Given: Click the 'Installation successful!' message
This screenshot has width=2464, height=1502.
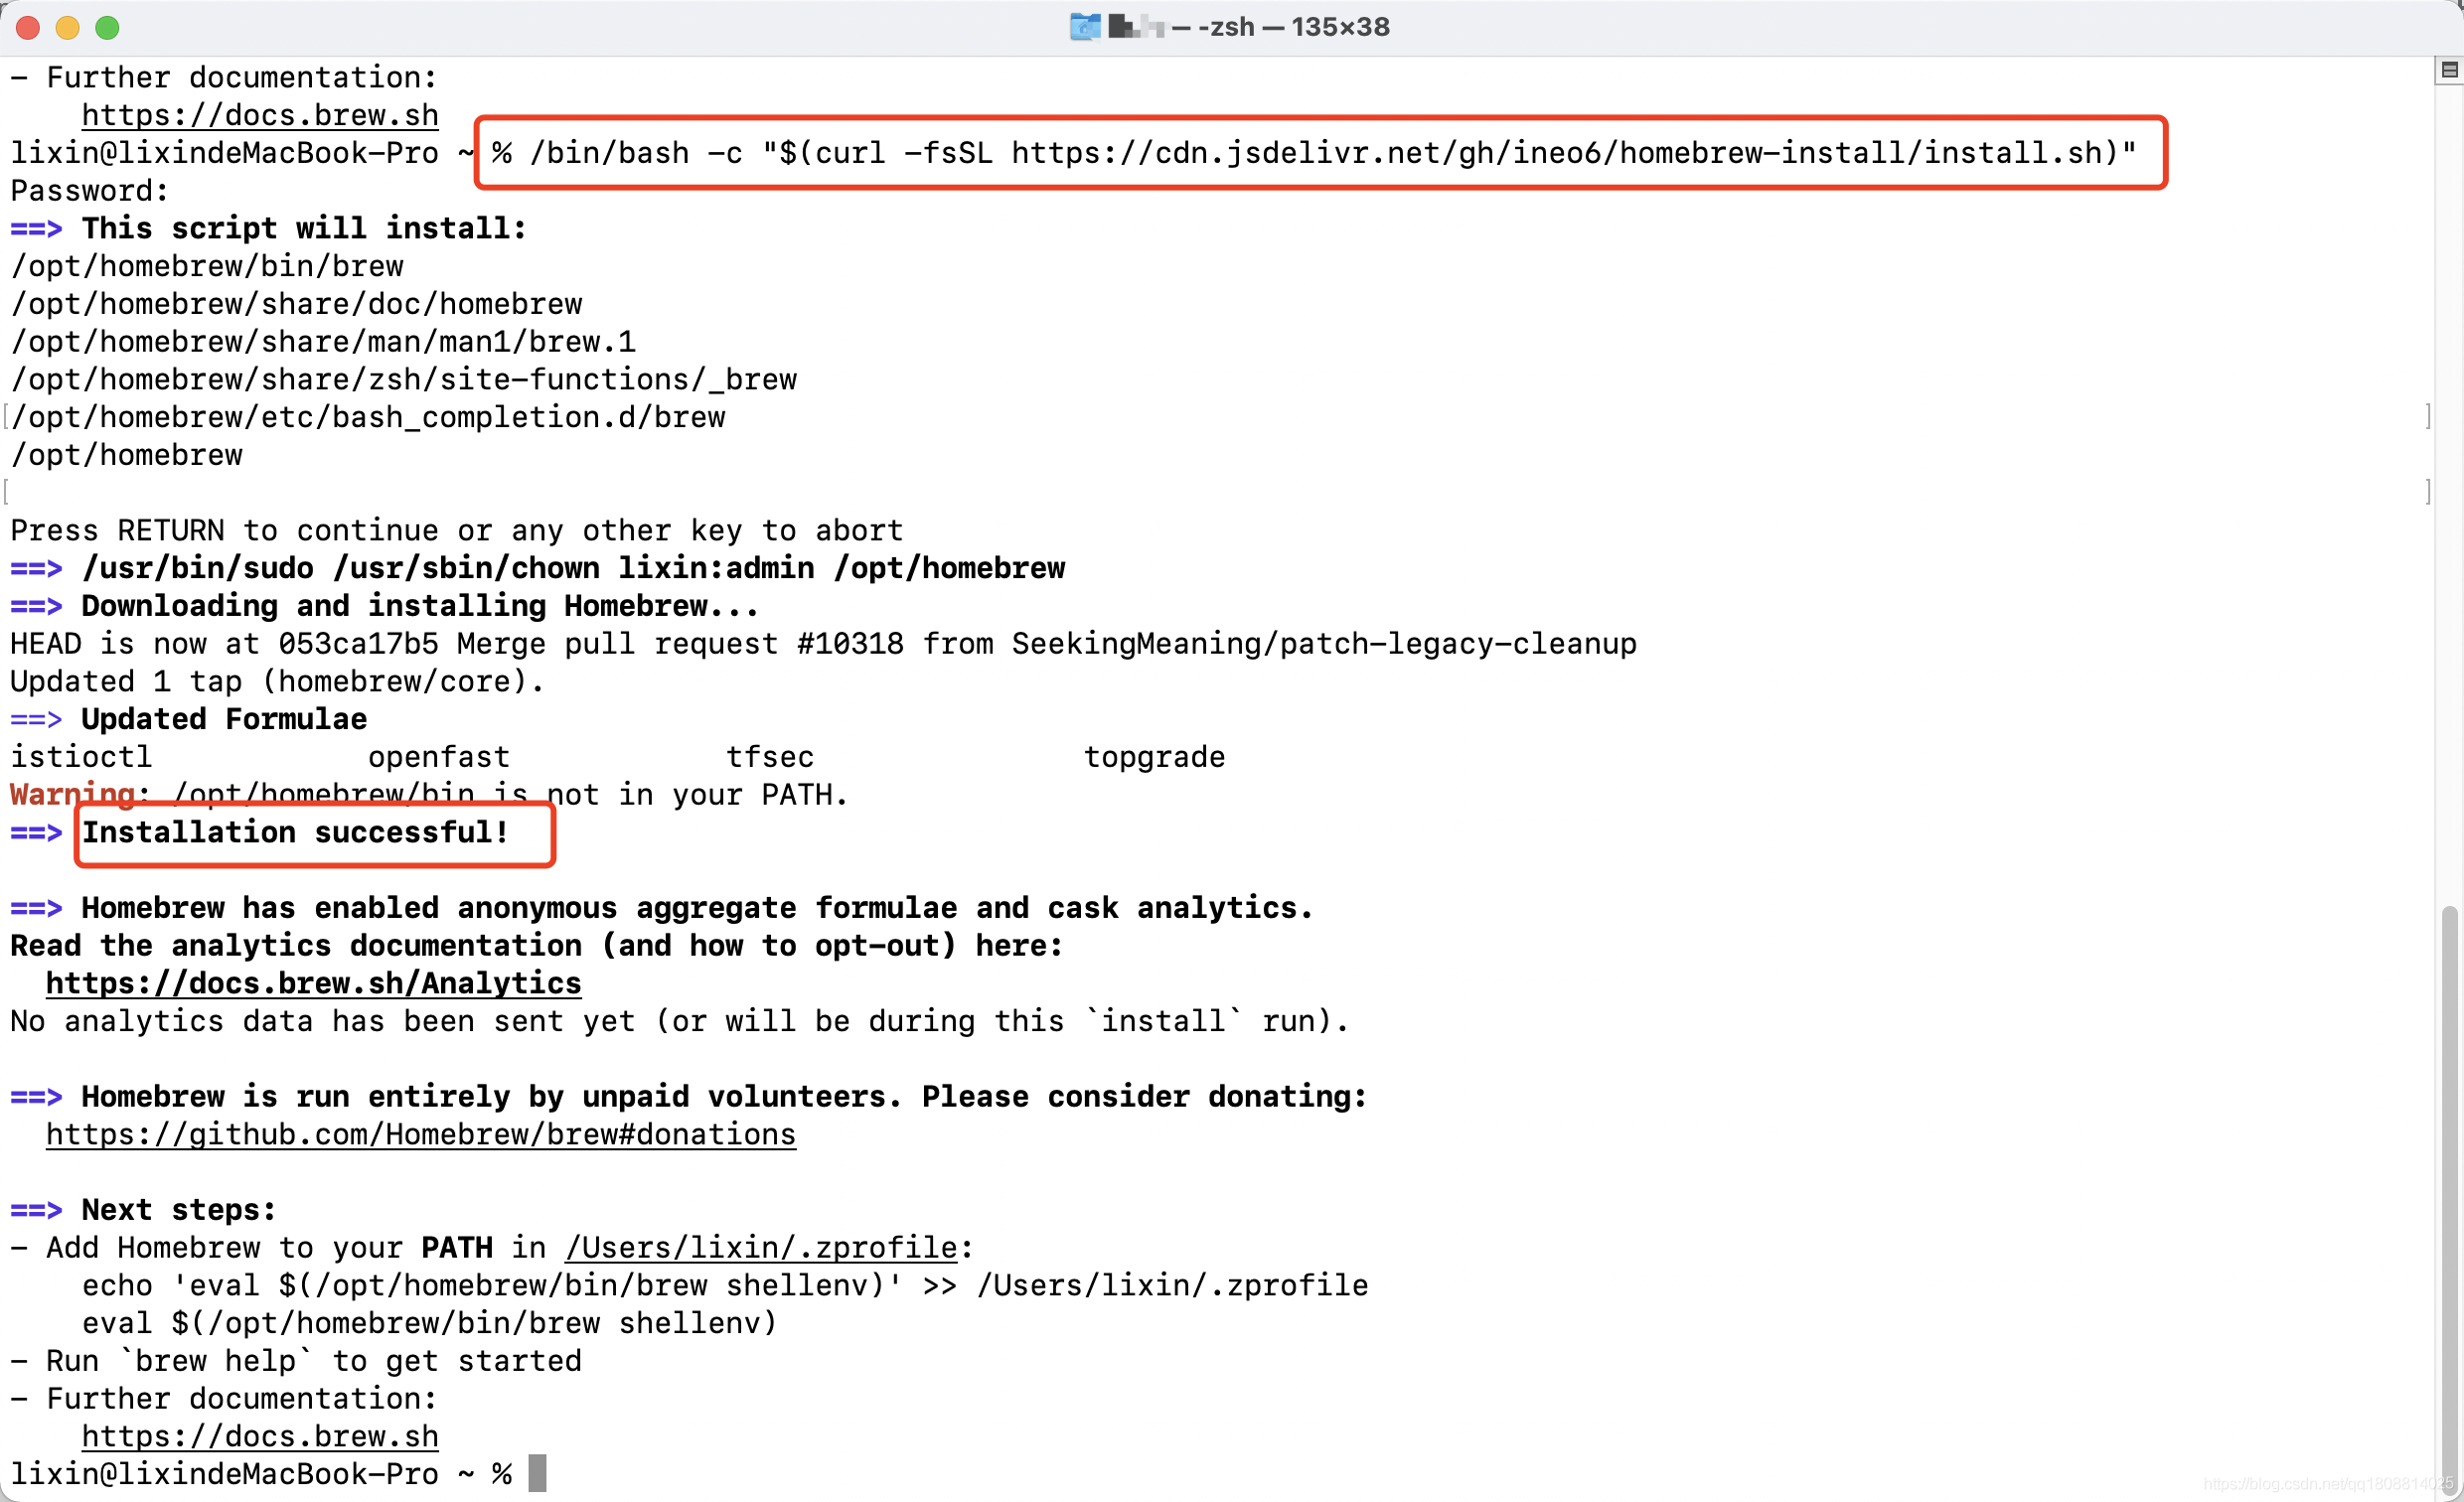Looking at the screenshot, I should click(296, 832).
